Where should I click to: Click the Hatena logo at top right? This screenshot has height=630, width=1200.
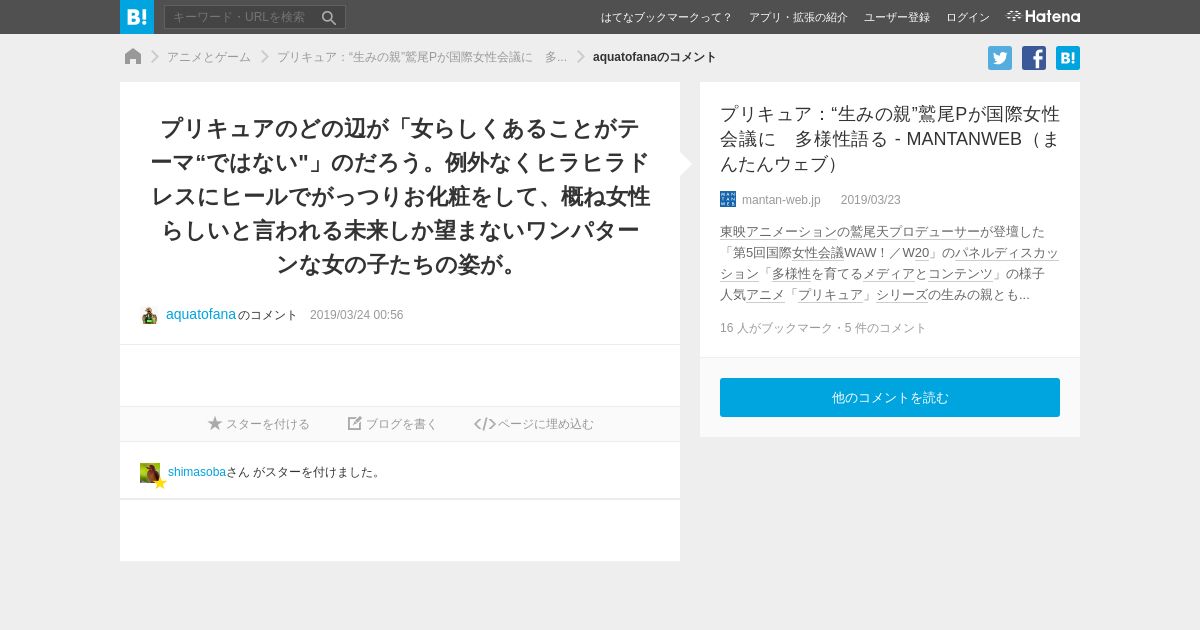1043,17
